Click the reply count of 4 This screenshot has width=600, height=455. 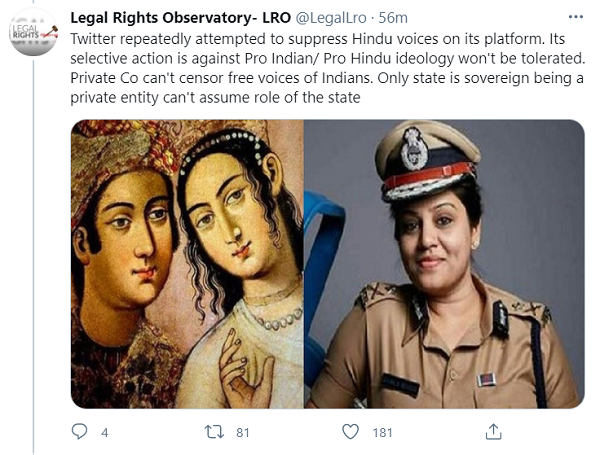[104, 432]
